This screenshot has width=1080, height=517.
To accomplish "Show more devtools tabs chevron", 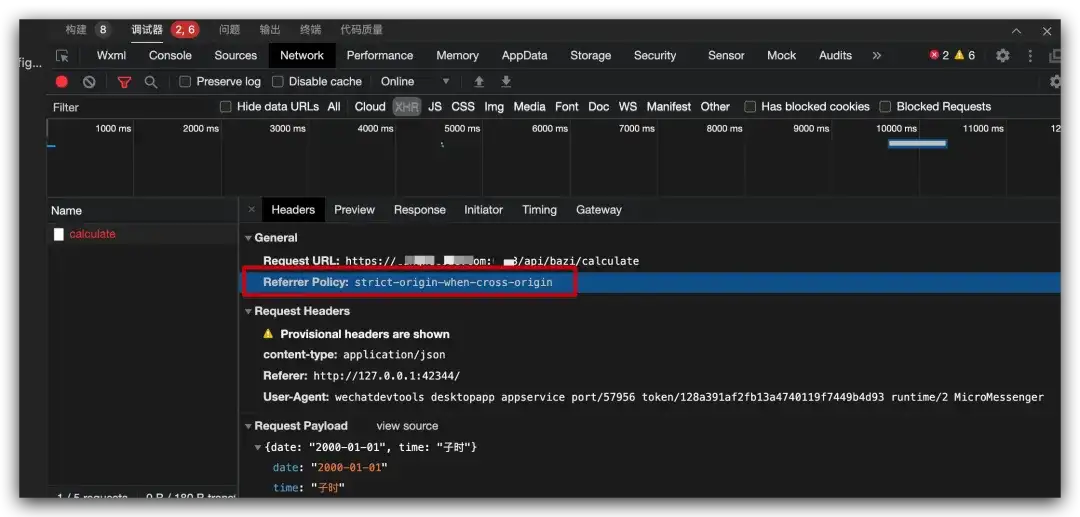I will (876, 56).
